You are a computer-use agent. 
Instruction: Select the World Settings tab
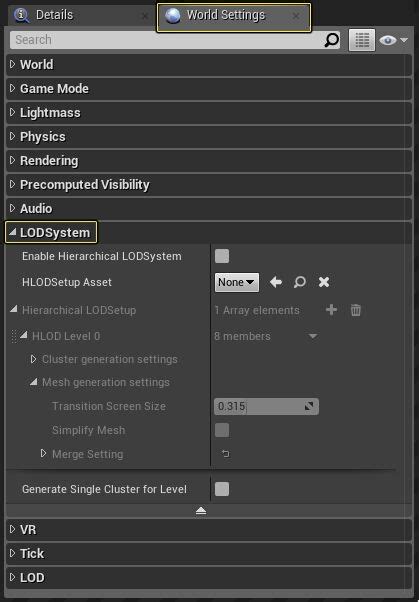pos(234,17)
